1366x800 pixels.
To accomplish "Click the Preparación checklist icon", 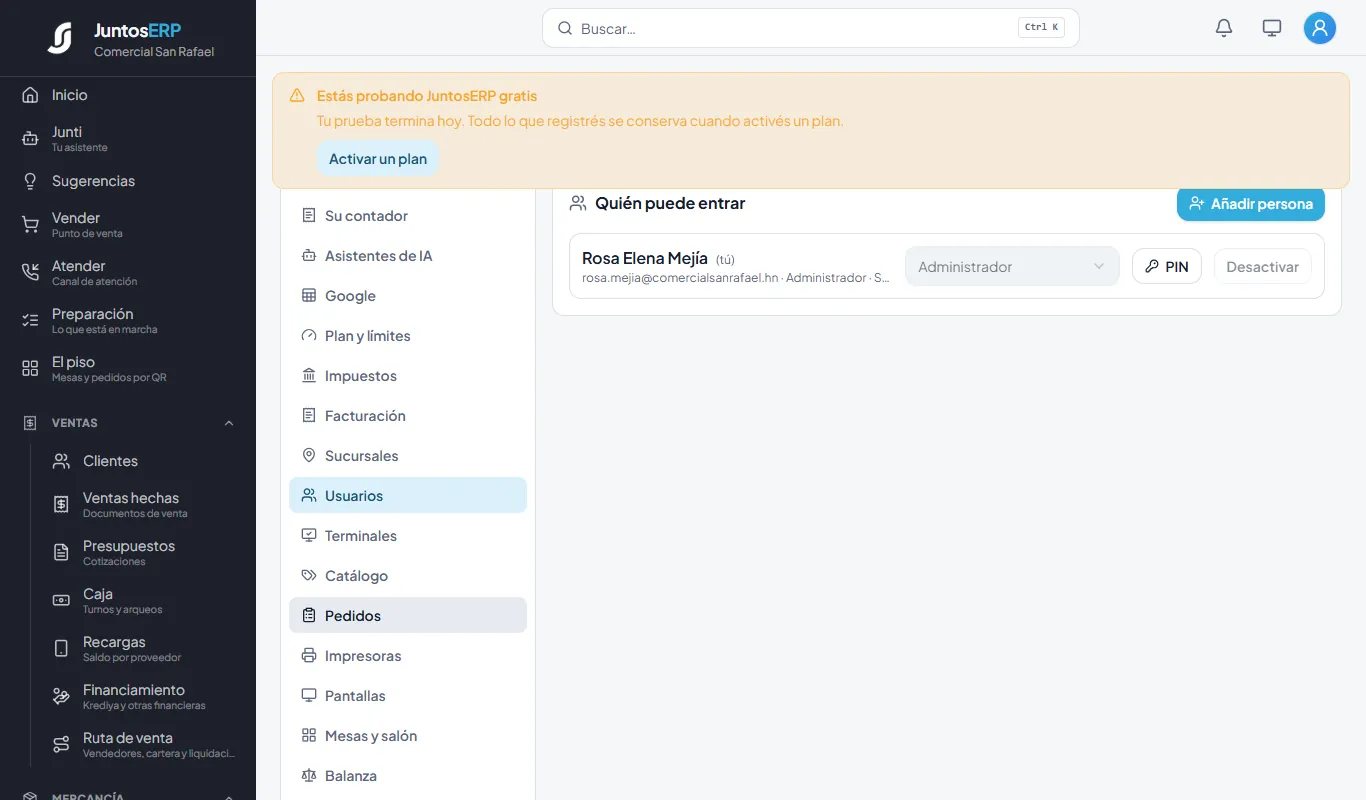I will (x=30, y=321).
